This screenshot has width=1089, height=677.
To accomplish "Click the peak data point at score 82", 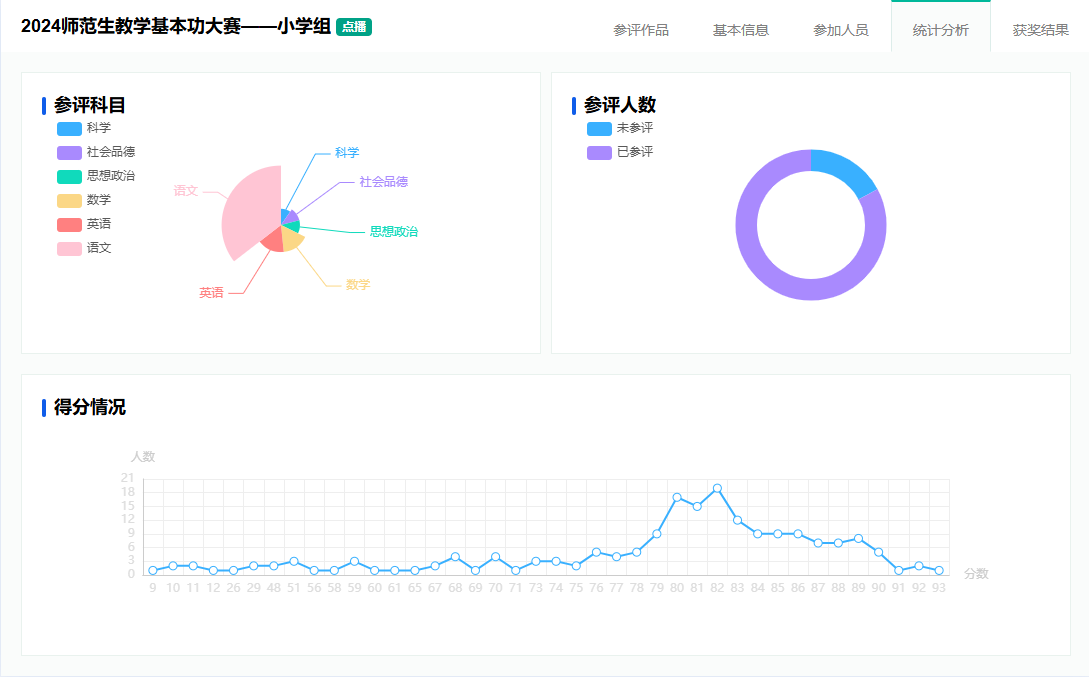I will [717, 488].
